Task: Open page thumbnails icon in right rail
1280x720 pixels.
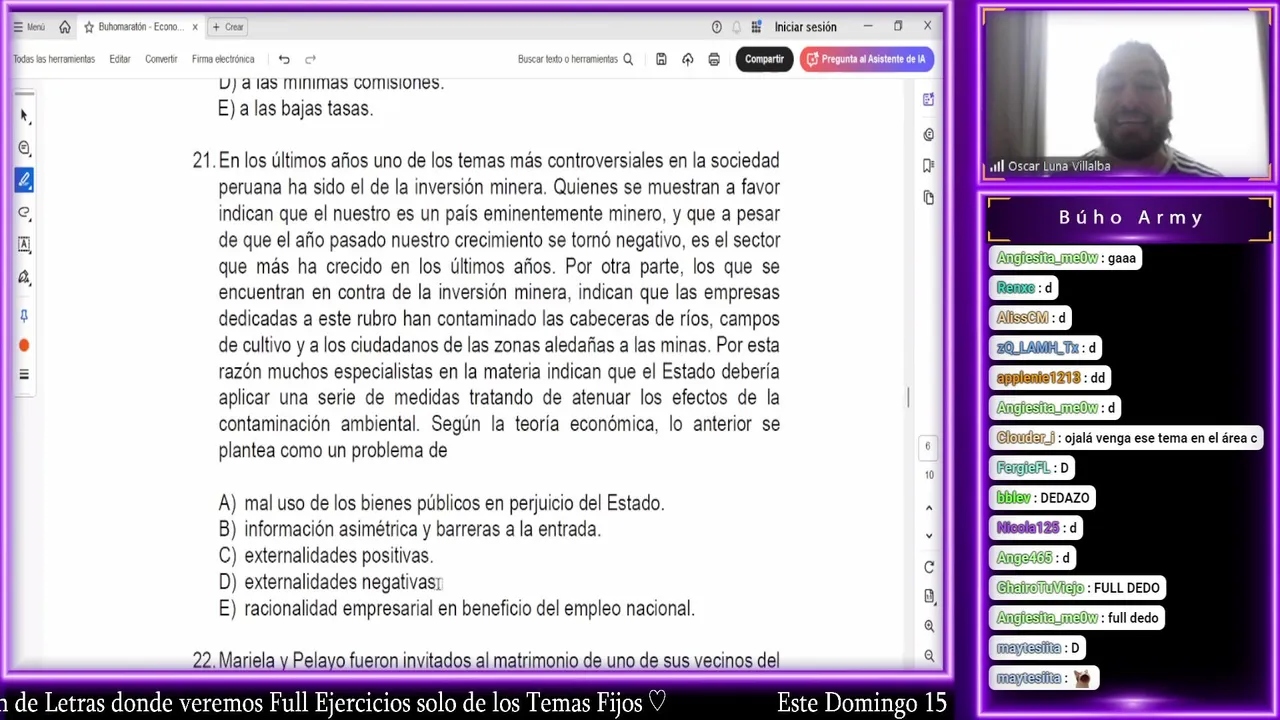Action: tap(929, 198)
